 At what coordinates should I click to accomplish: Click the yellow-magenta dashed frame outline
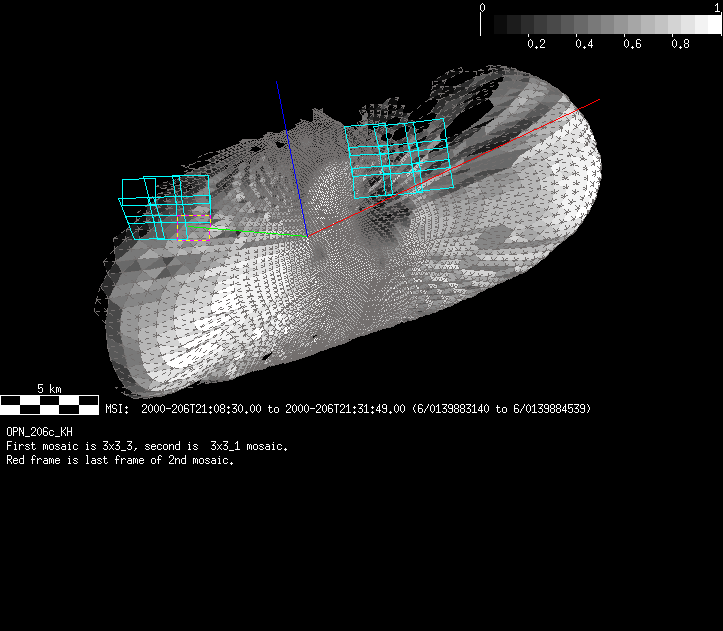(194, 240)
